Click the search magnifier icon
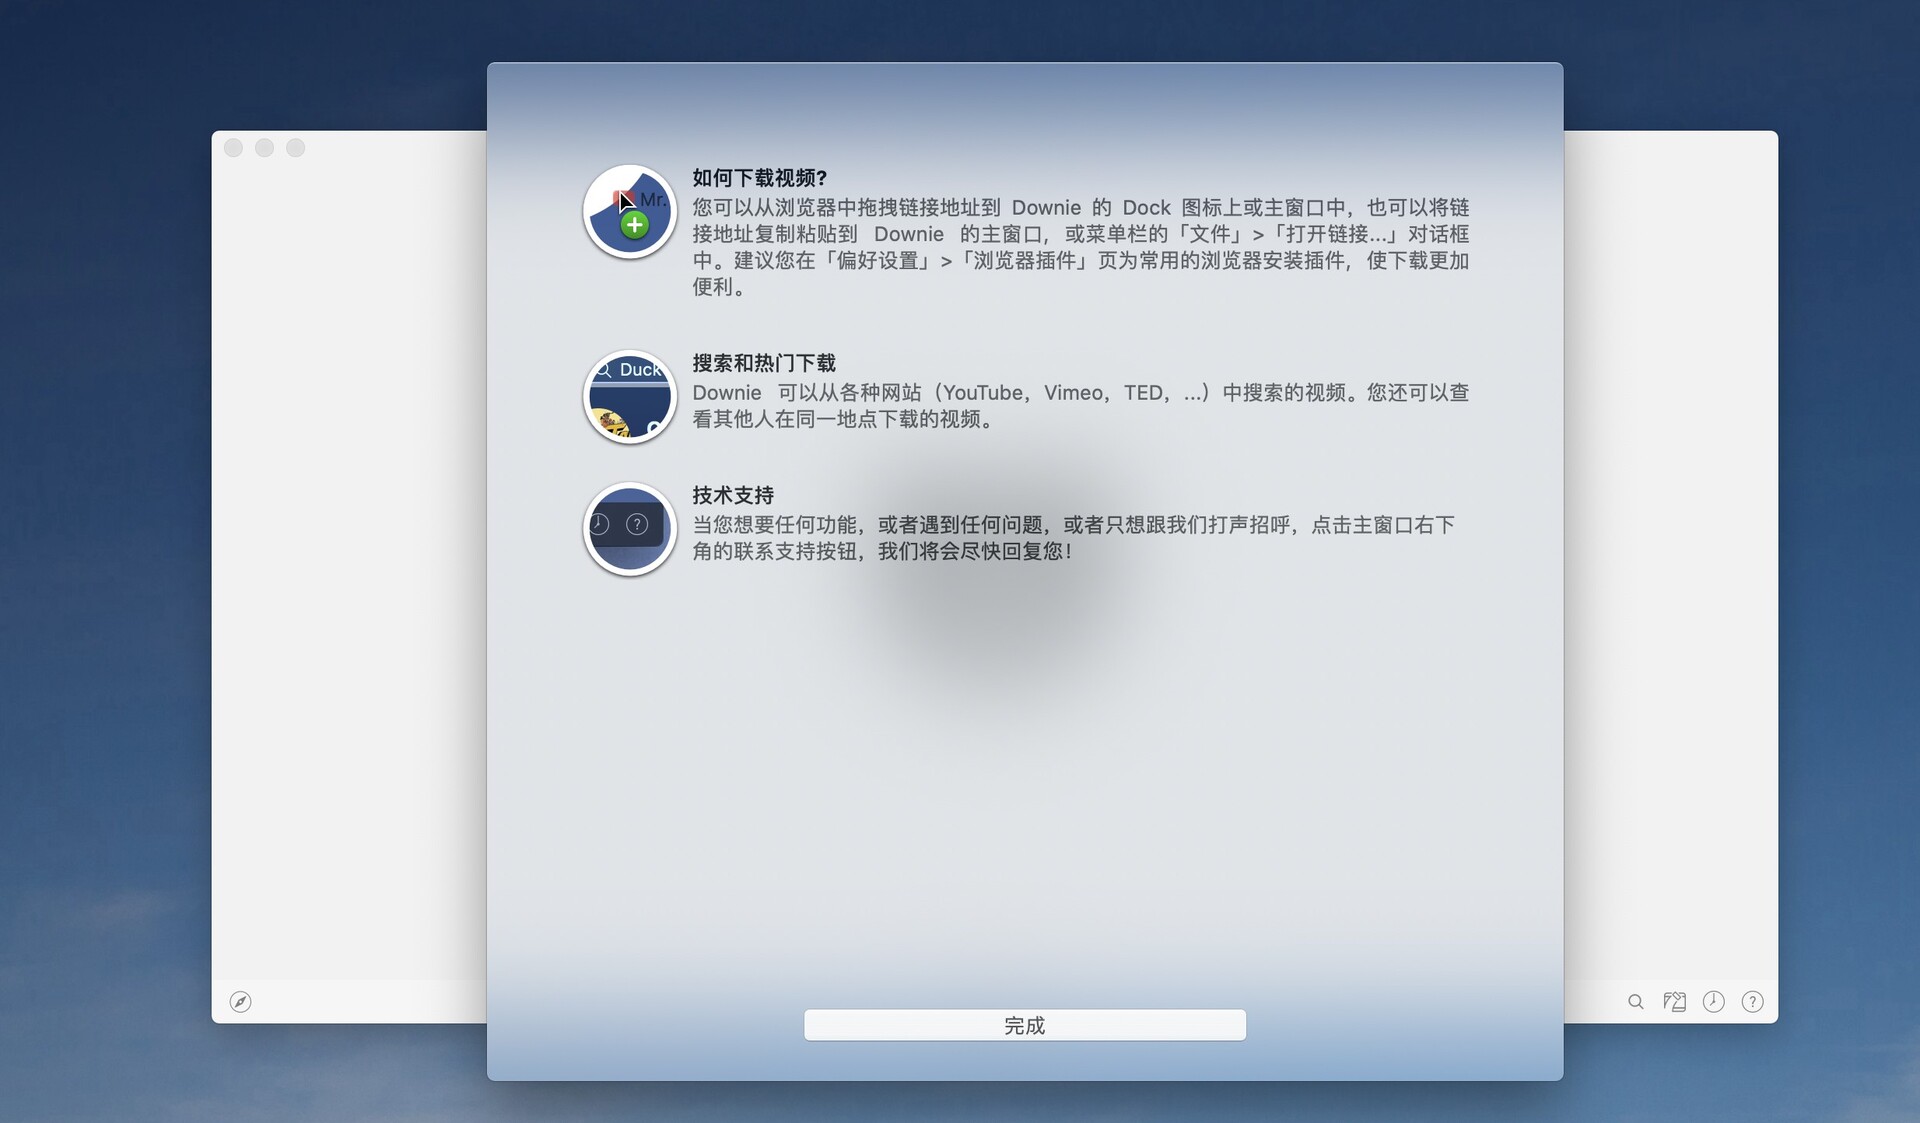Viewport: 1920px width, 1123px height. coord(1635,1001)
